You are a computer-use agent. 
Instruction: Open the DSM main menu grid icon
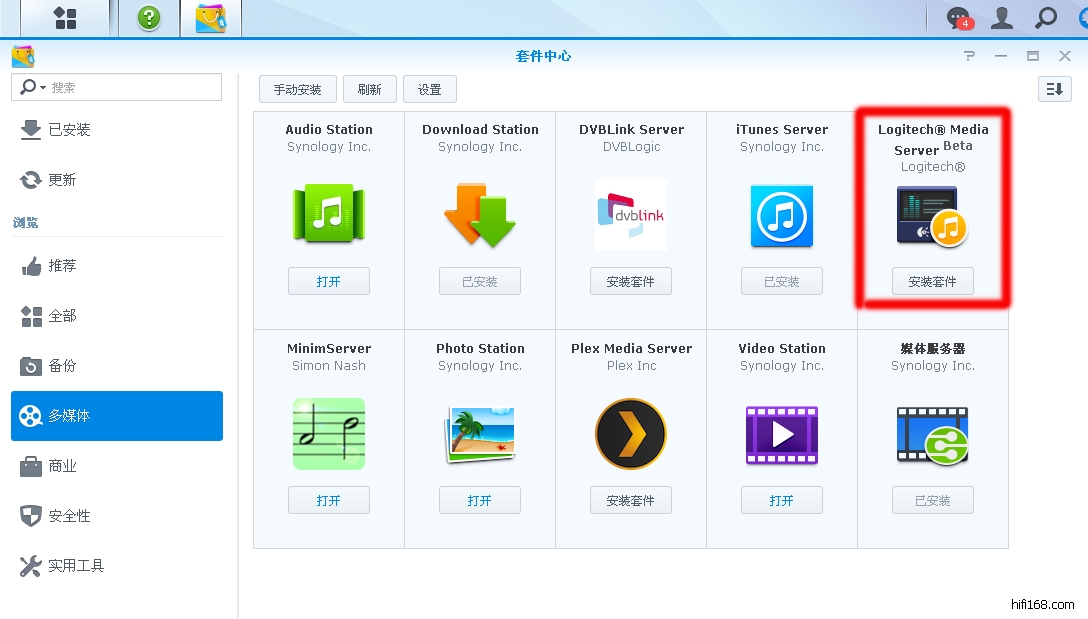(x=65, y=17)
